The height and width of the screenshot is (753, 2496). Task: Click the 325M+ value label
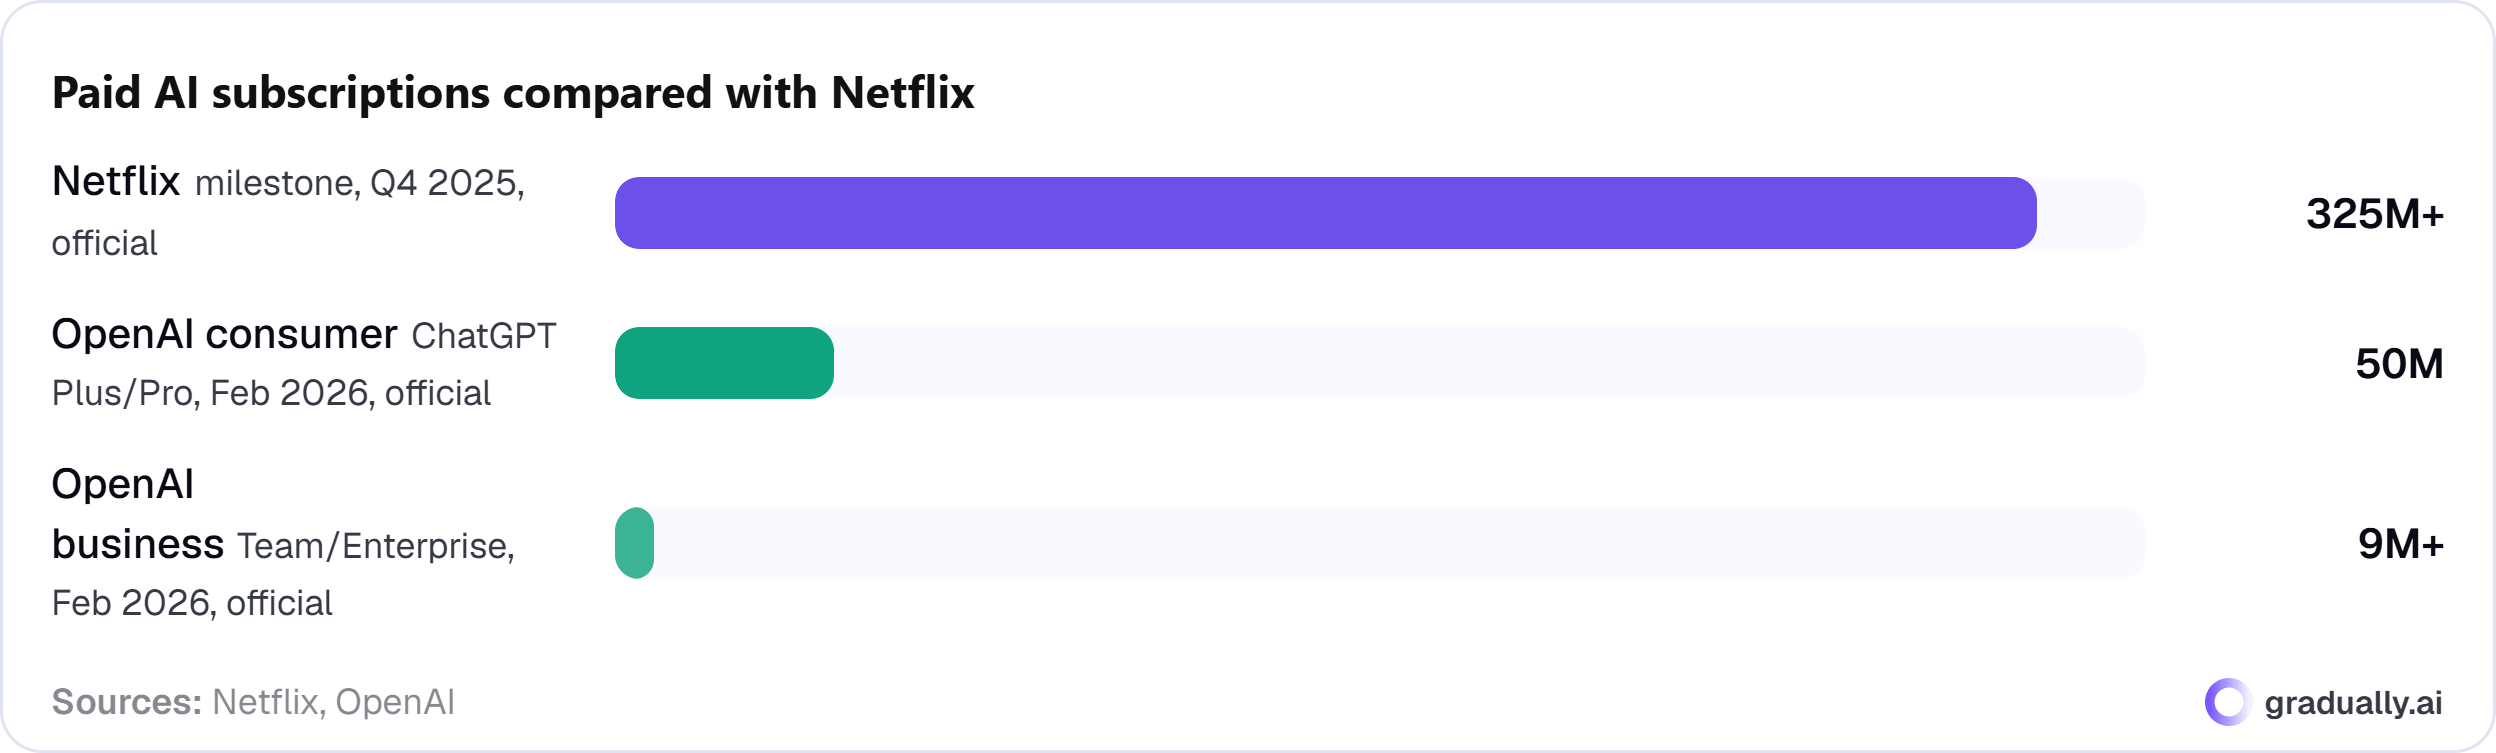tap(2375, 214)
